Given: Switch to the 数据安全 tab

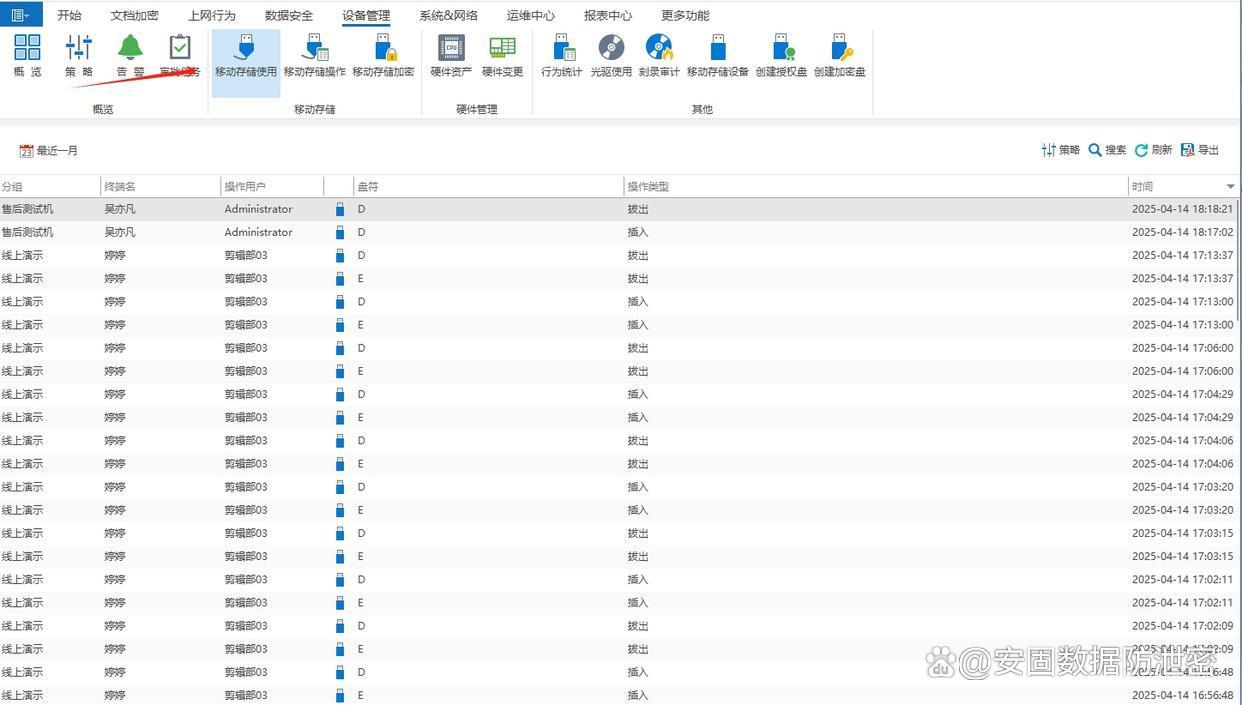Looking at the screenshot, I should [x=289, y=16].
